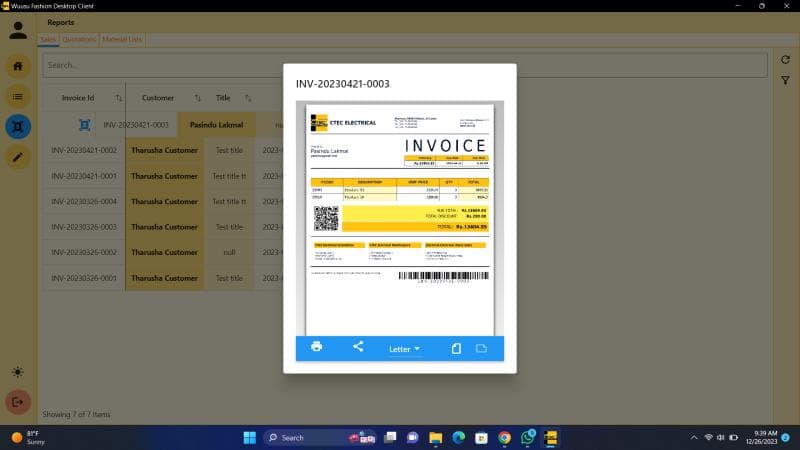Toggle the light/dark theme sun icon
Screen dimensions: 800x450
click(x=18, y=371)
